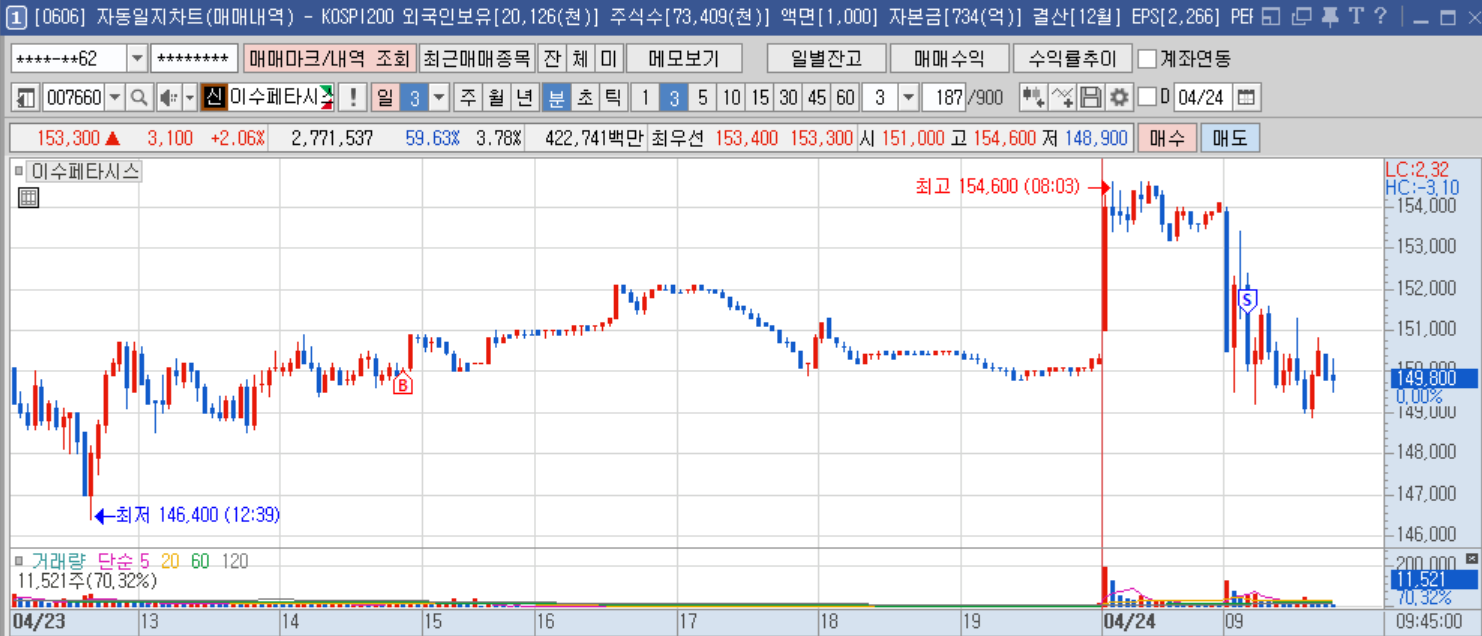Click the date field showing 04/24
1482x636 pixels.
(x=1202, y=98)
